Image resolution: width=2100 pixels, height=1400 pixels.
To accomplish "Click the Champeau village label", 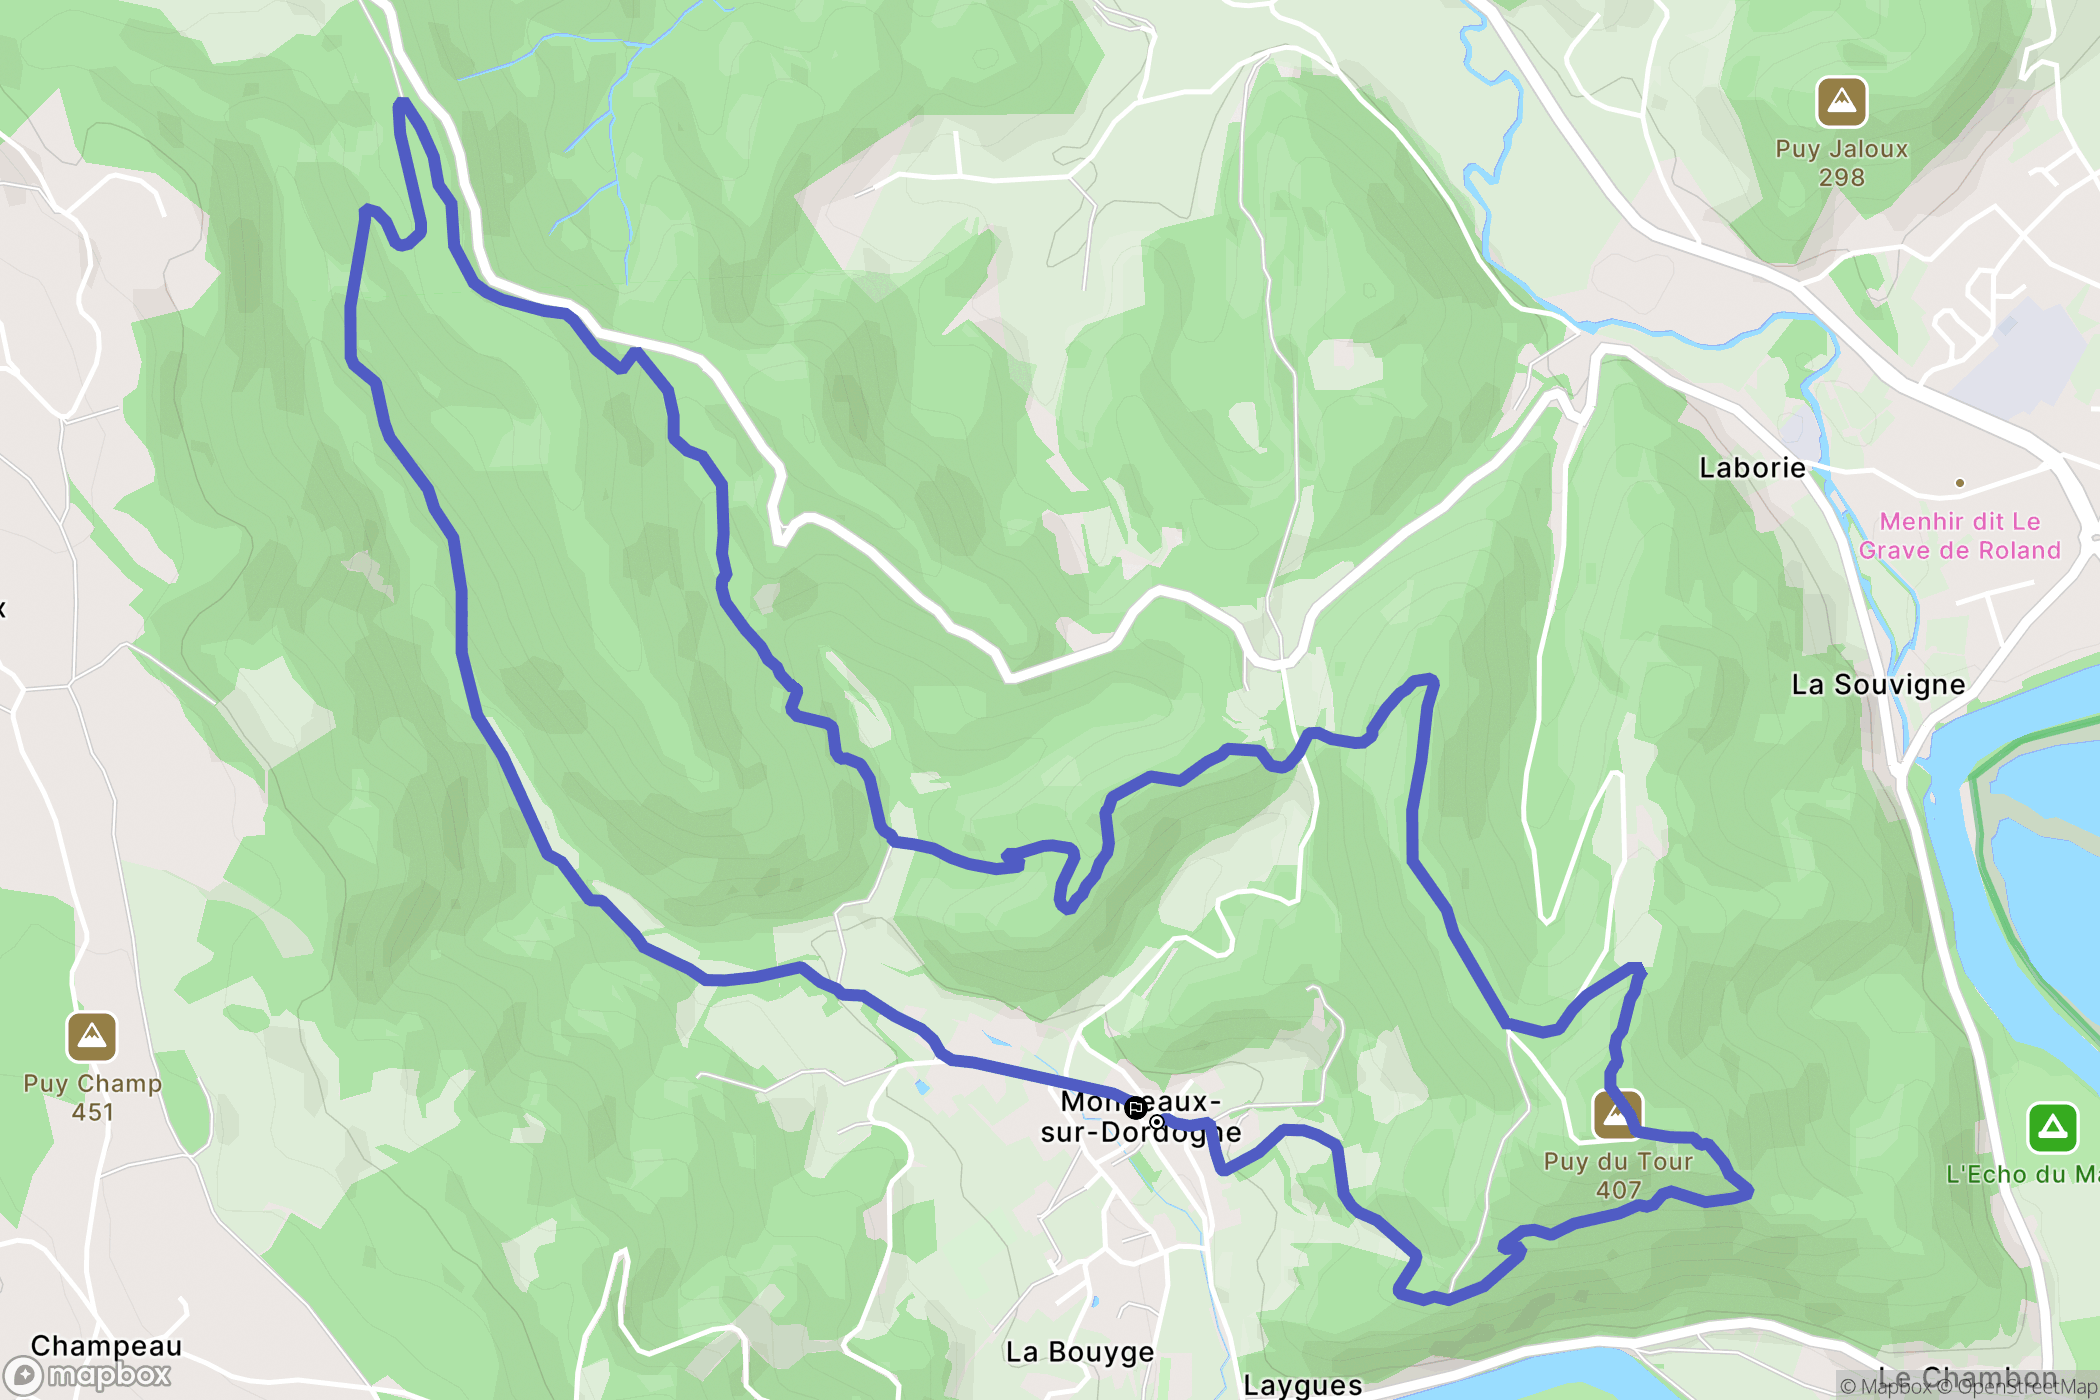I will pos(107,1346).
